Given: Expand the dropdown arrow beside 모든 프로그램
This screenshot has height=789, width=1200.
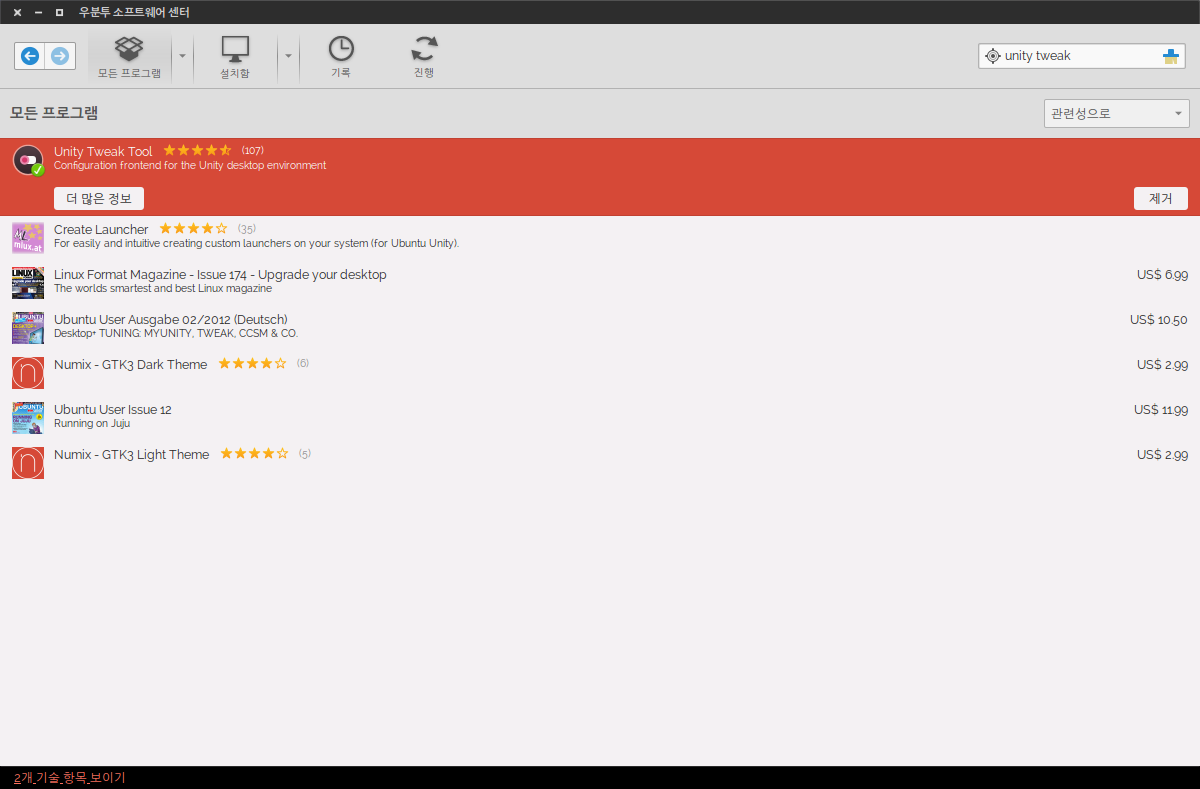Looking at the screenshot, I should point(182,56).
